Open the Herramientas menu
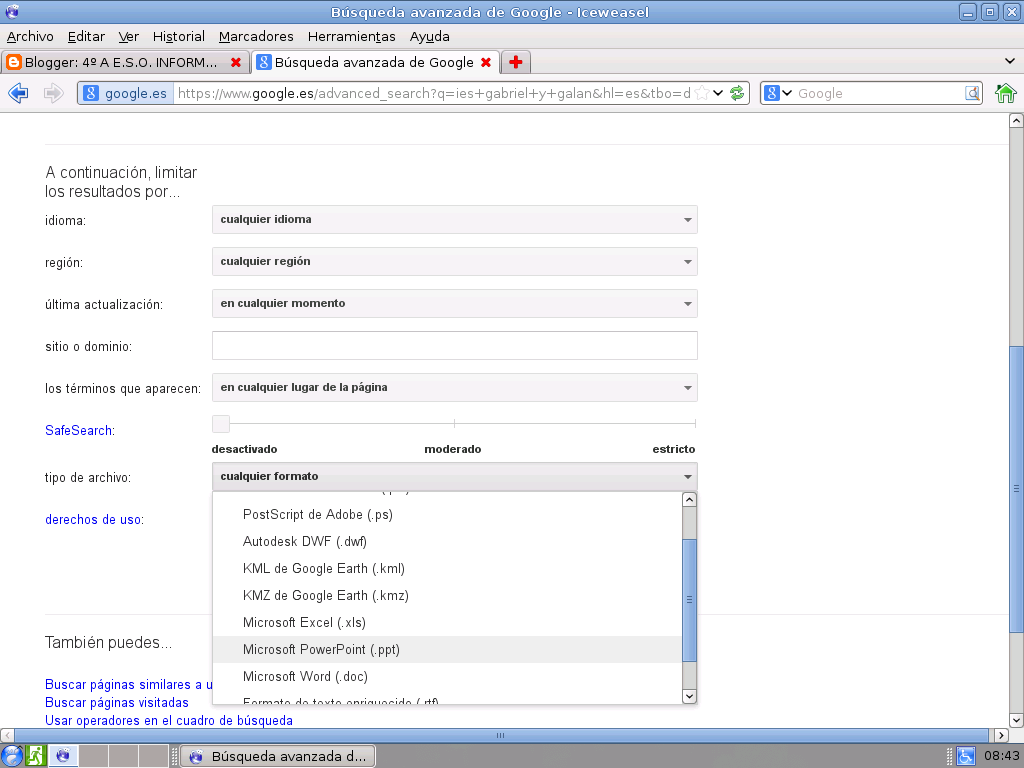 [351, 37]
